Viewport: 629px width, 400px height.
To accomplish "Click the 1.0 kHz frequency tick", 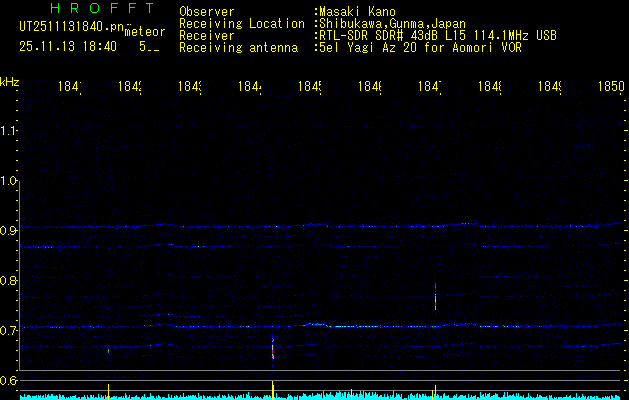I will point(10,181).
